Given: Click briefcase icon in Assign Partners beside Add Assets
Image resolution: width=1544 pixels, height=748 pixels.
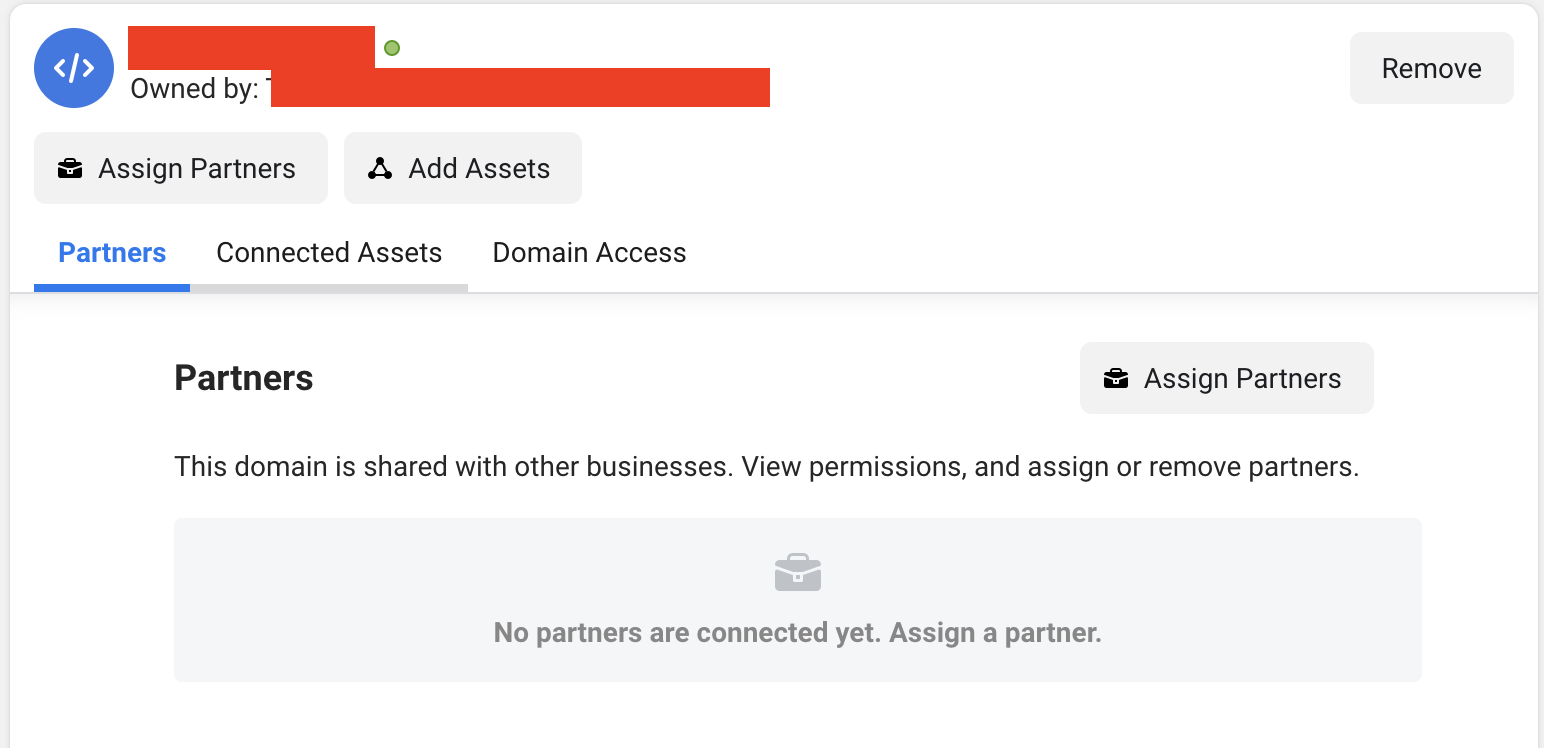Looking at the screenshot, I should coord(70,169).
